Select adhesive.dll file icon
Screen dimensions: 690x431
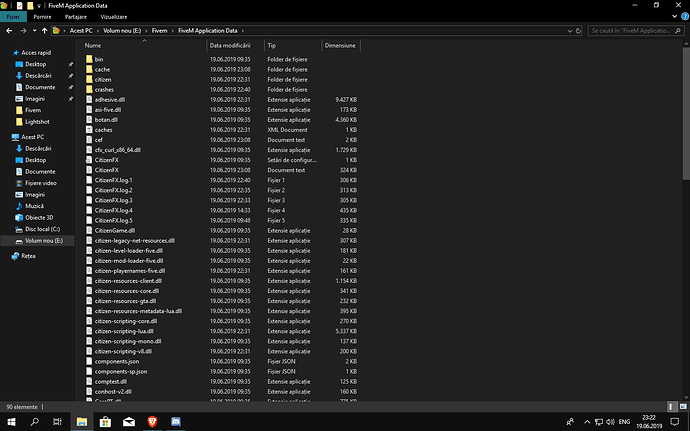click(x=89, y=99)
